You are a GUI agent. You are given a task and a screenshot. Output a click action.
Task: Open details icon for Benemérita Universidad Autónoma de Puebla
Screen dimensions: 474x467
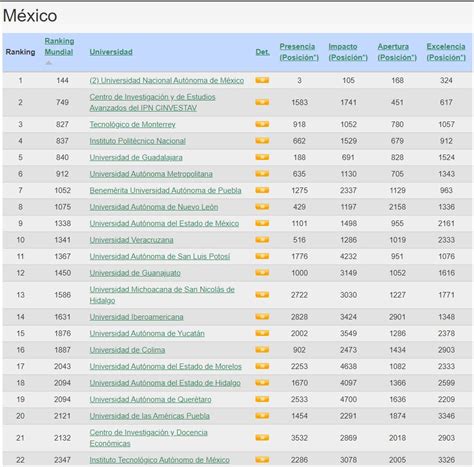(262, 190)
